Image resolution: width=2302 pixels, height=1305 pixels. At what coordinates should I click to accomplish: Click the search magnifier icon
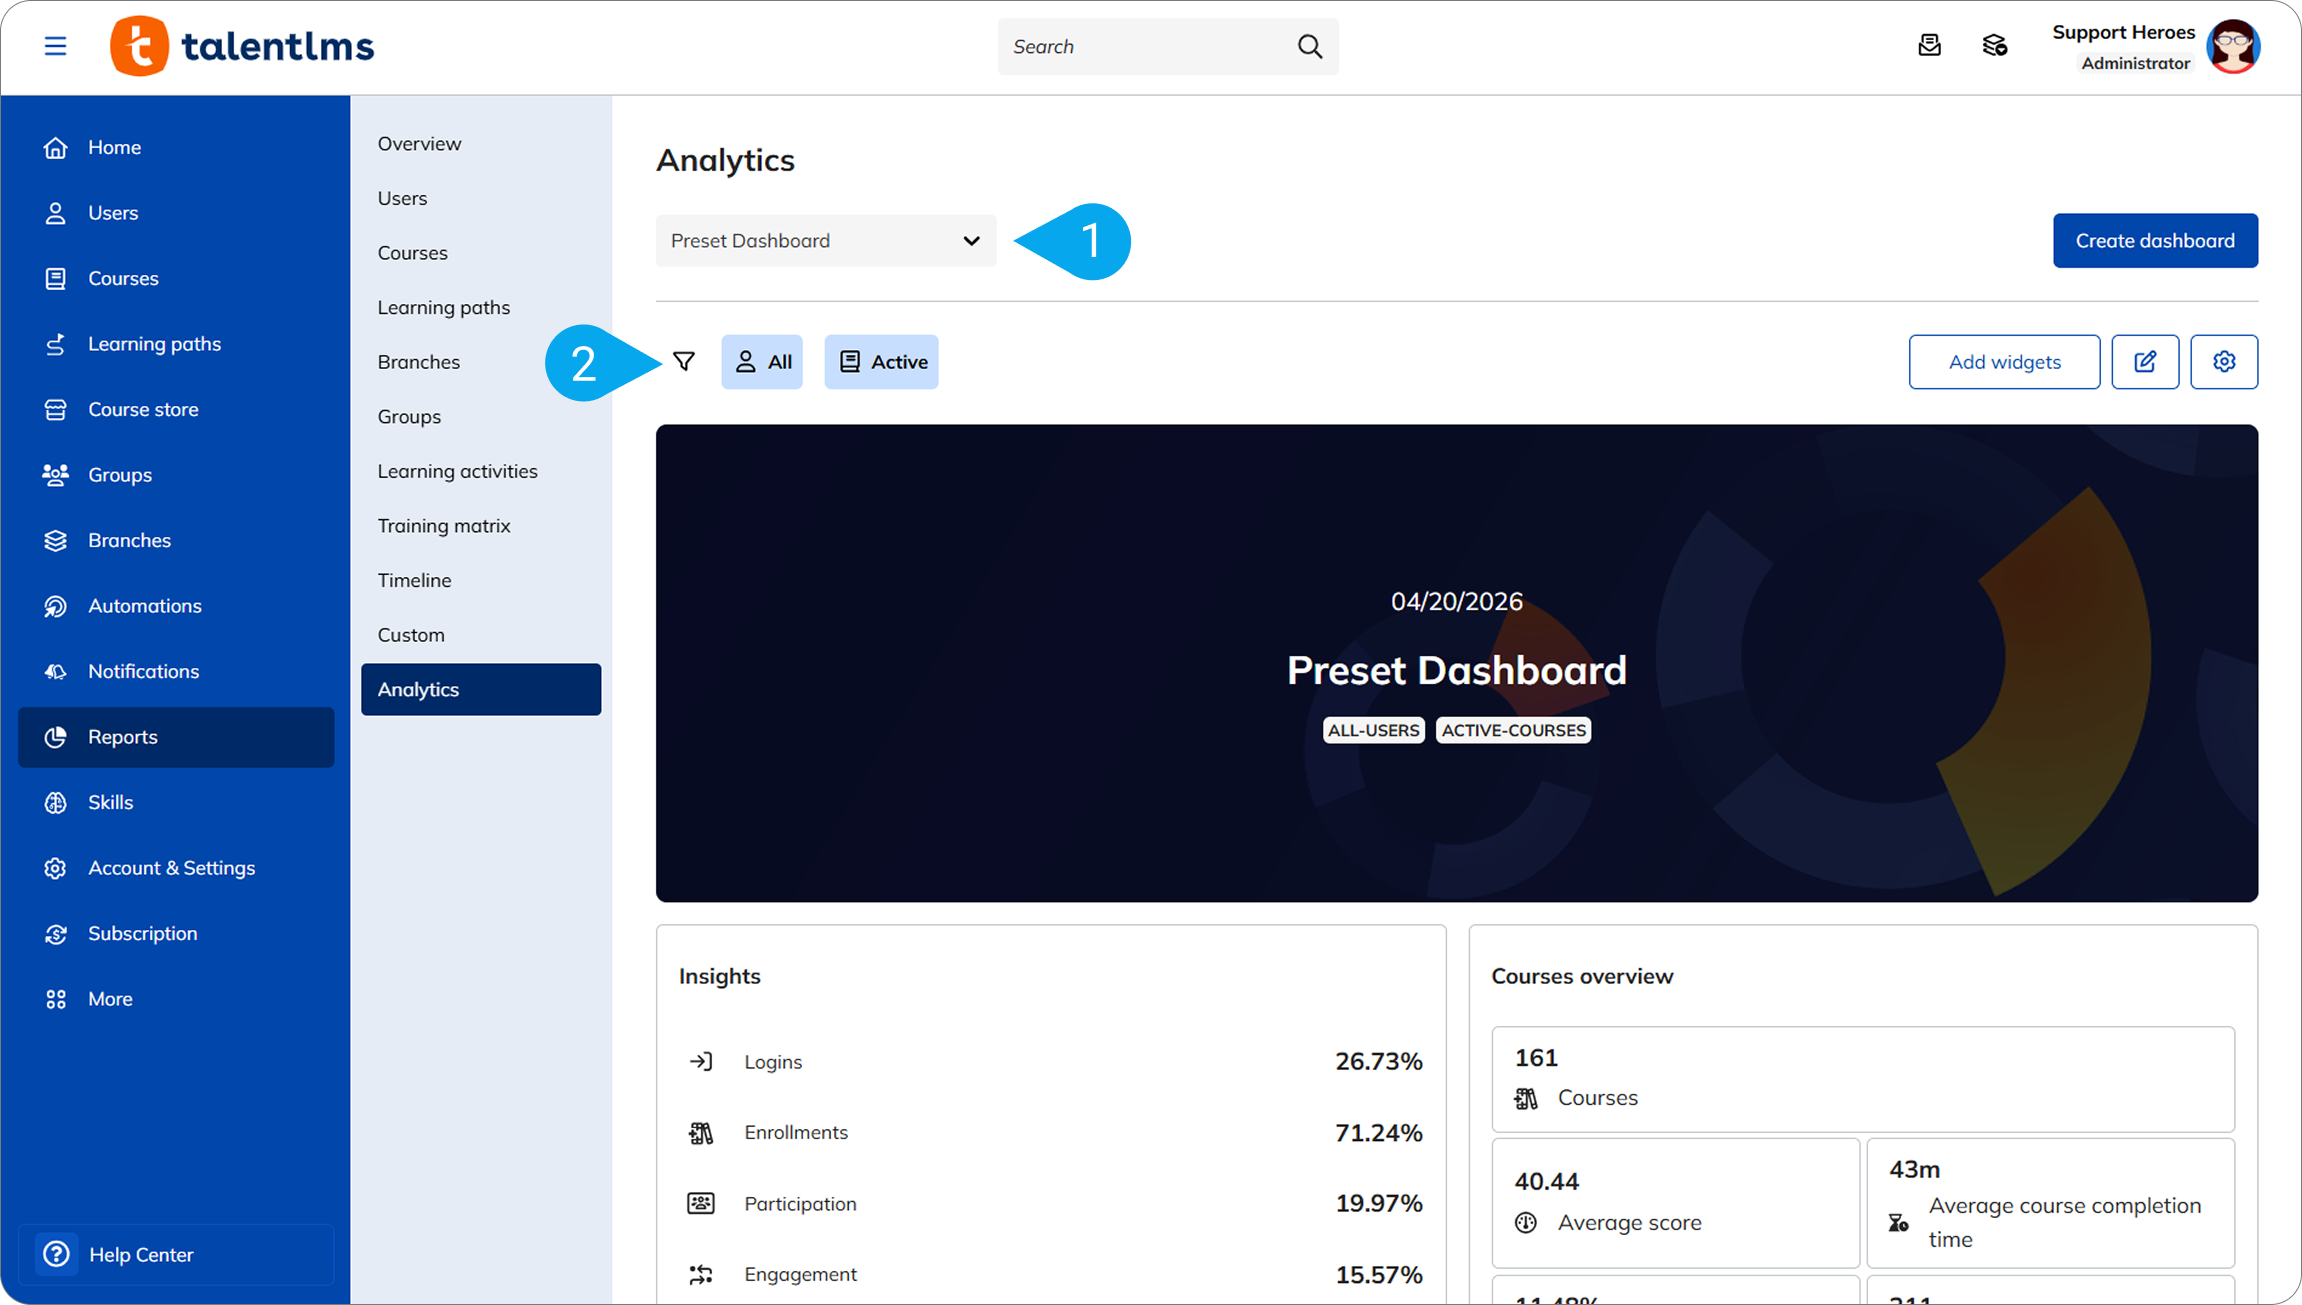(x=1310, y=46)
